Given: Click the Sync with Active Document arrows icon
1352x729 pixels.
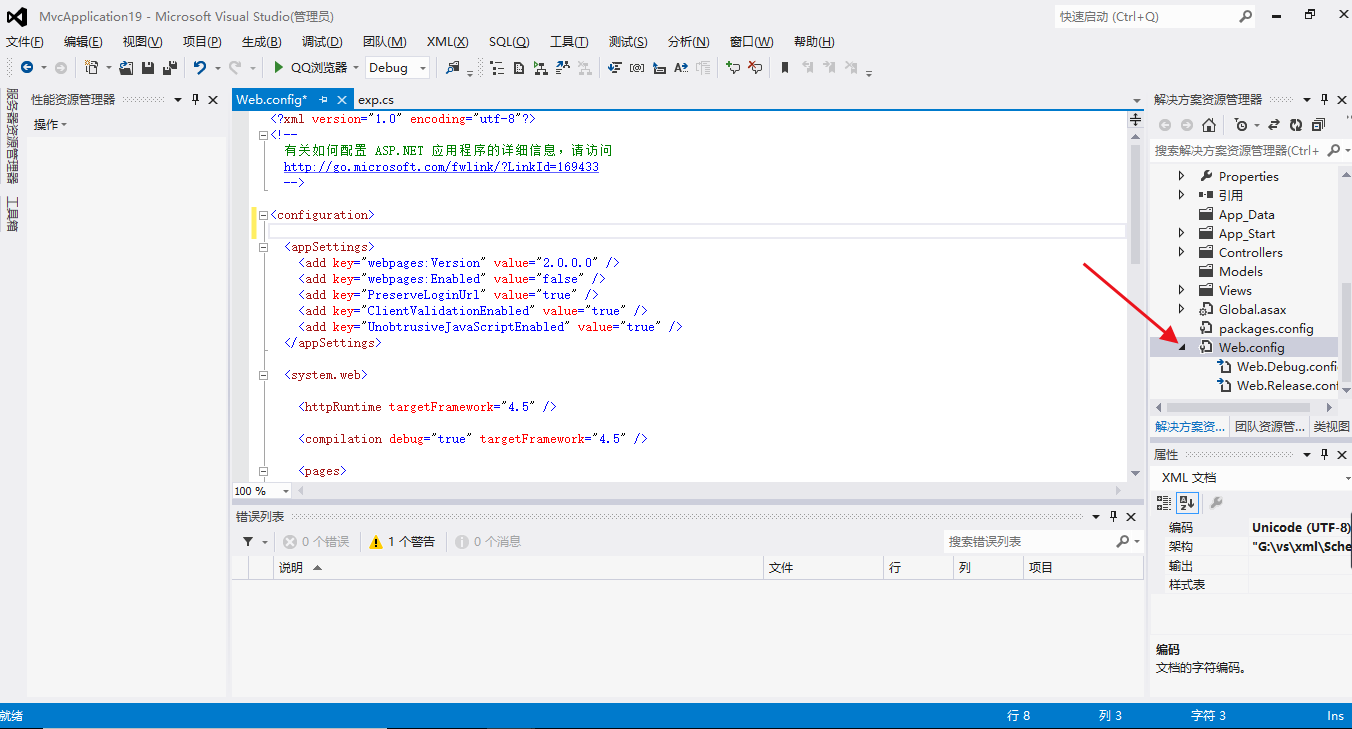Looking at the screenshot, I should click(1274, 125).
